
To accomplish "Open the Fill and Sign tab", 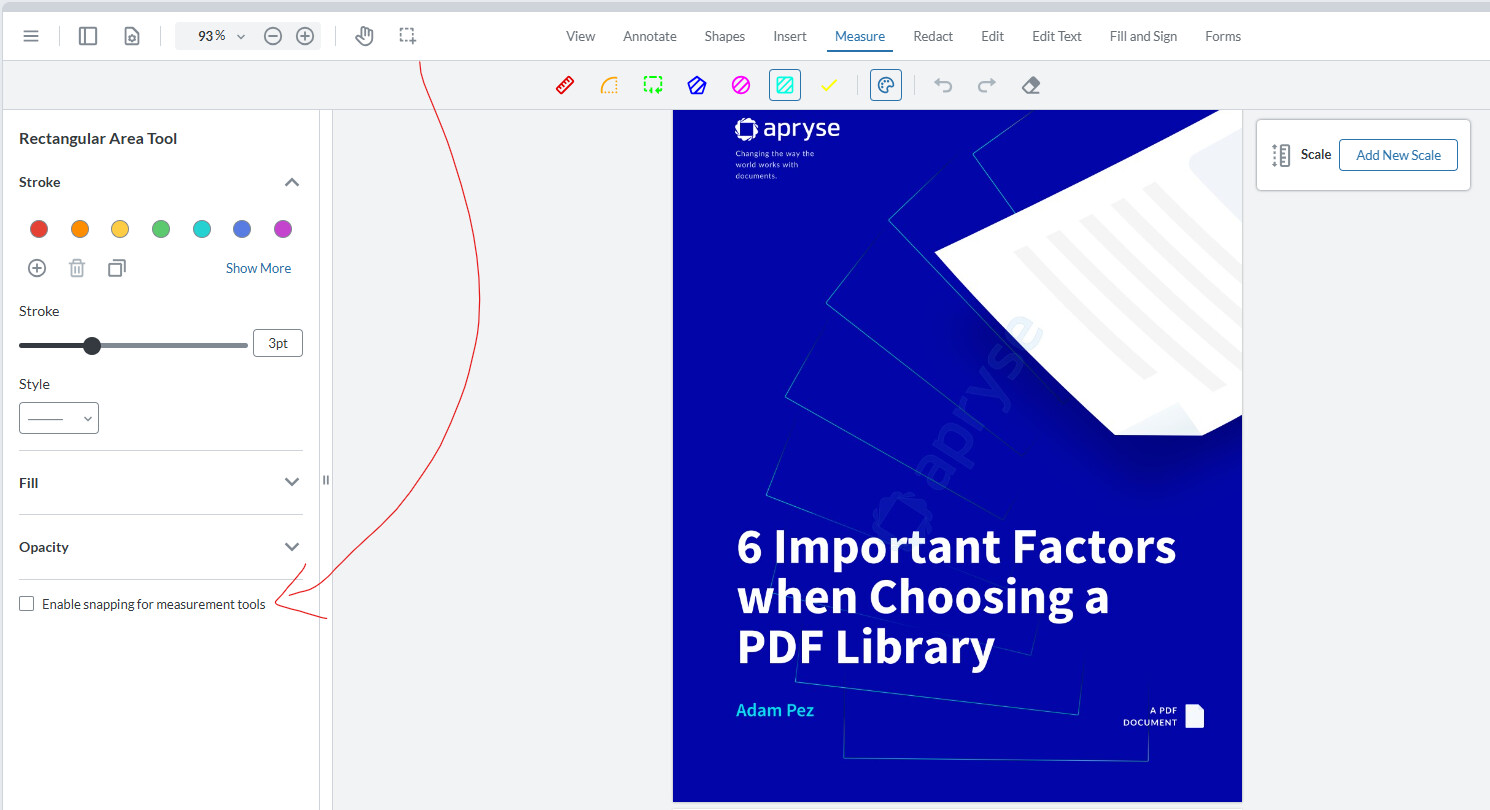I will click(1143, 36).
